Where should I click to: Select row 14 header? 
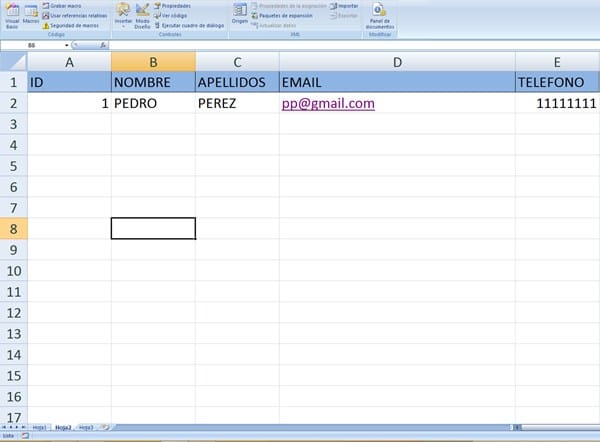(13, 355)
